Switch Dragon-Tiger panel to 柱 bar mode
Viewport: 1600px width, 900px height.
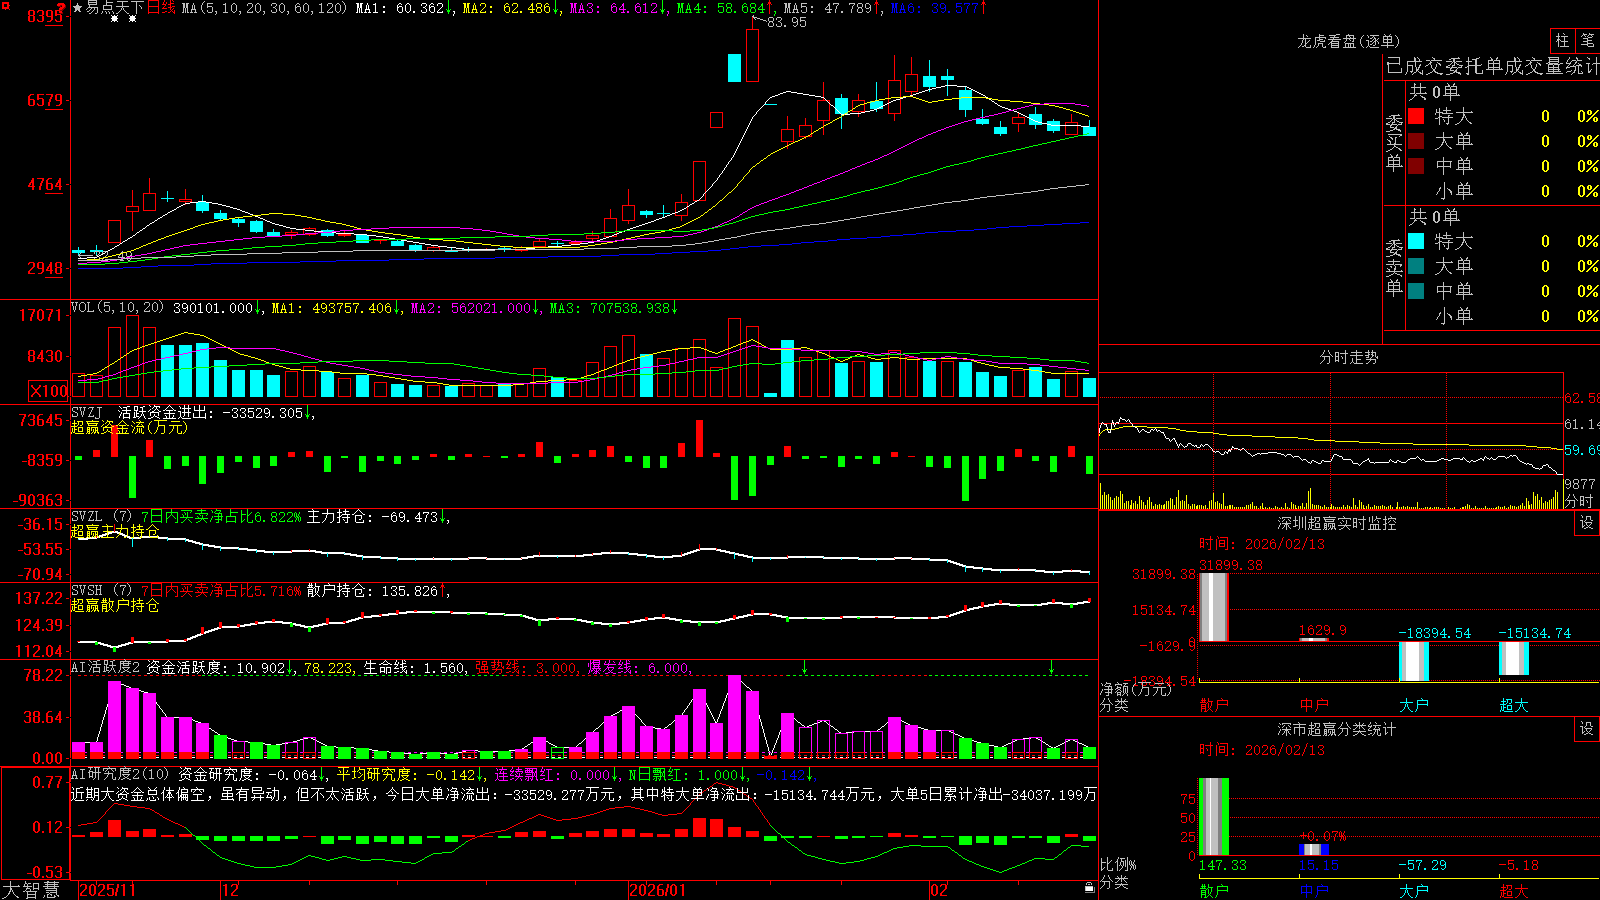[x=1562, y=41]
